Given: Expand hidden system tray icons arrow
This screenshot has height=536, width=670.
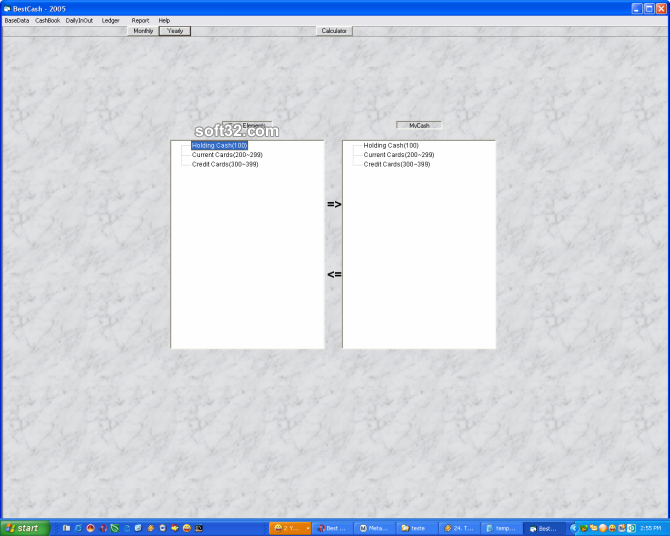Looking at the screenshot, I should tap(574, 528).
